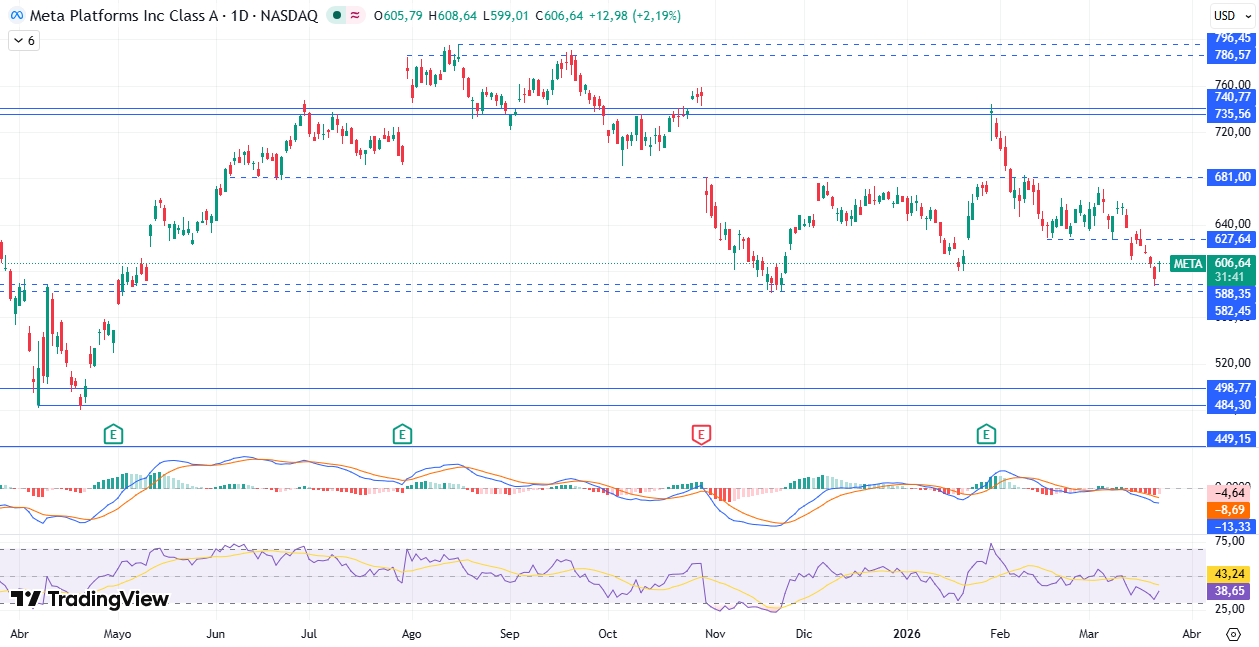Click the Meta logo icon beside symbol name
Viewport: 1259px width, 647px height.
tap(17, 16)
